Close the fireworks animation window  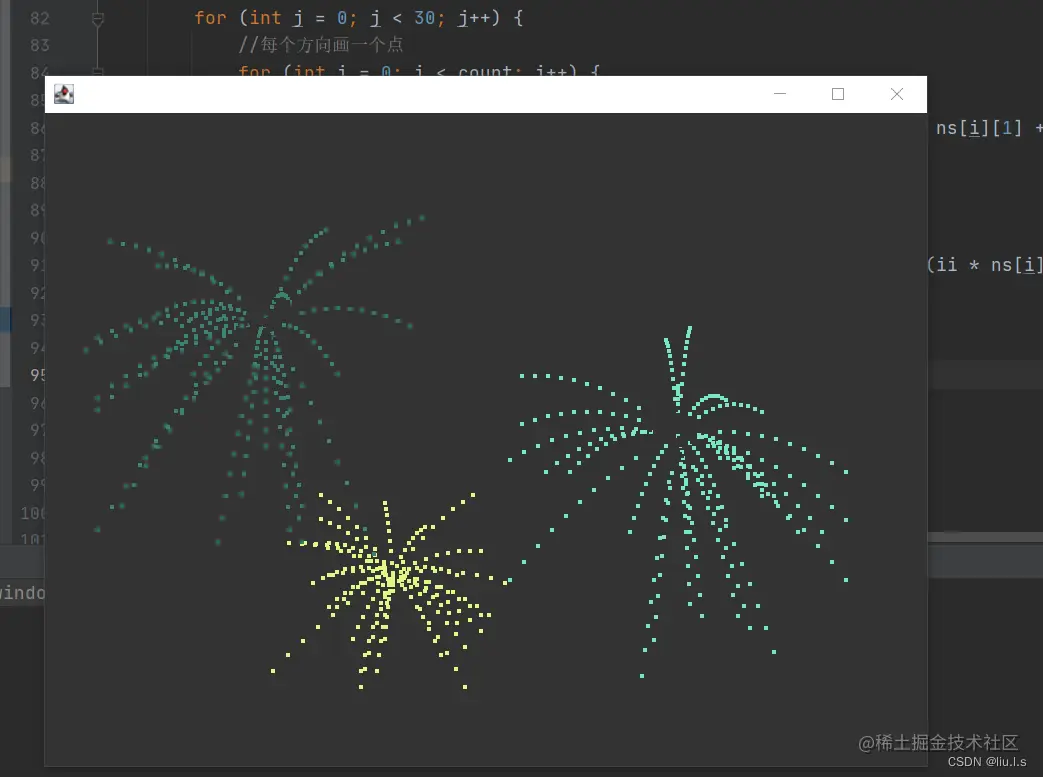897,94
